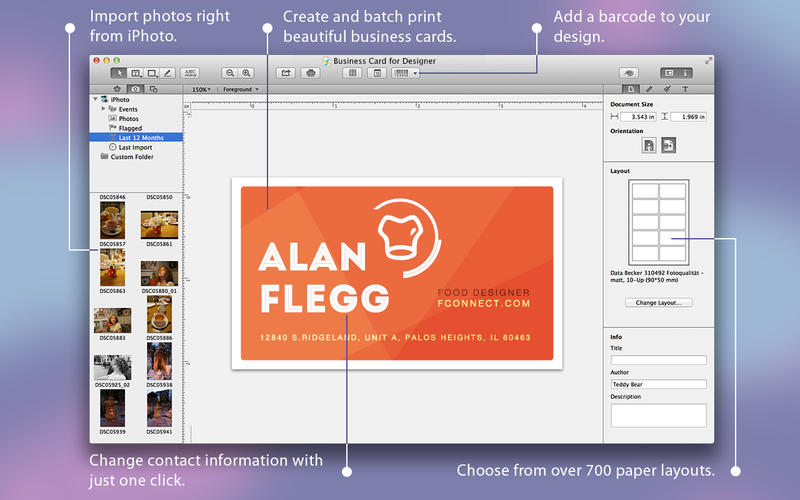Select thumbnail above DSC05939 label

point(112,408)
